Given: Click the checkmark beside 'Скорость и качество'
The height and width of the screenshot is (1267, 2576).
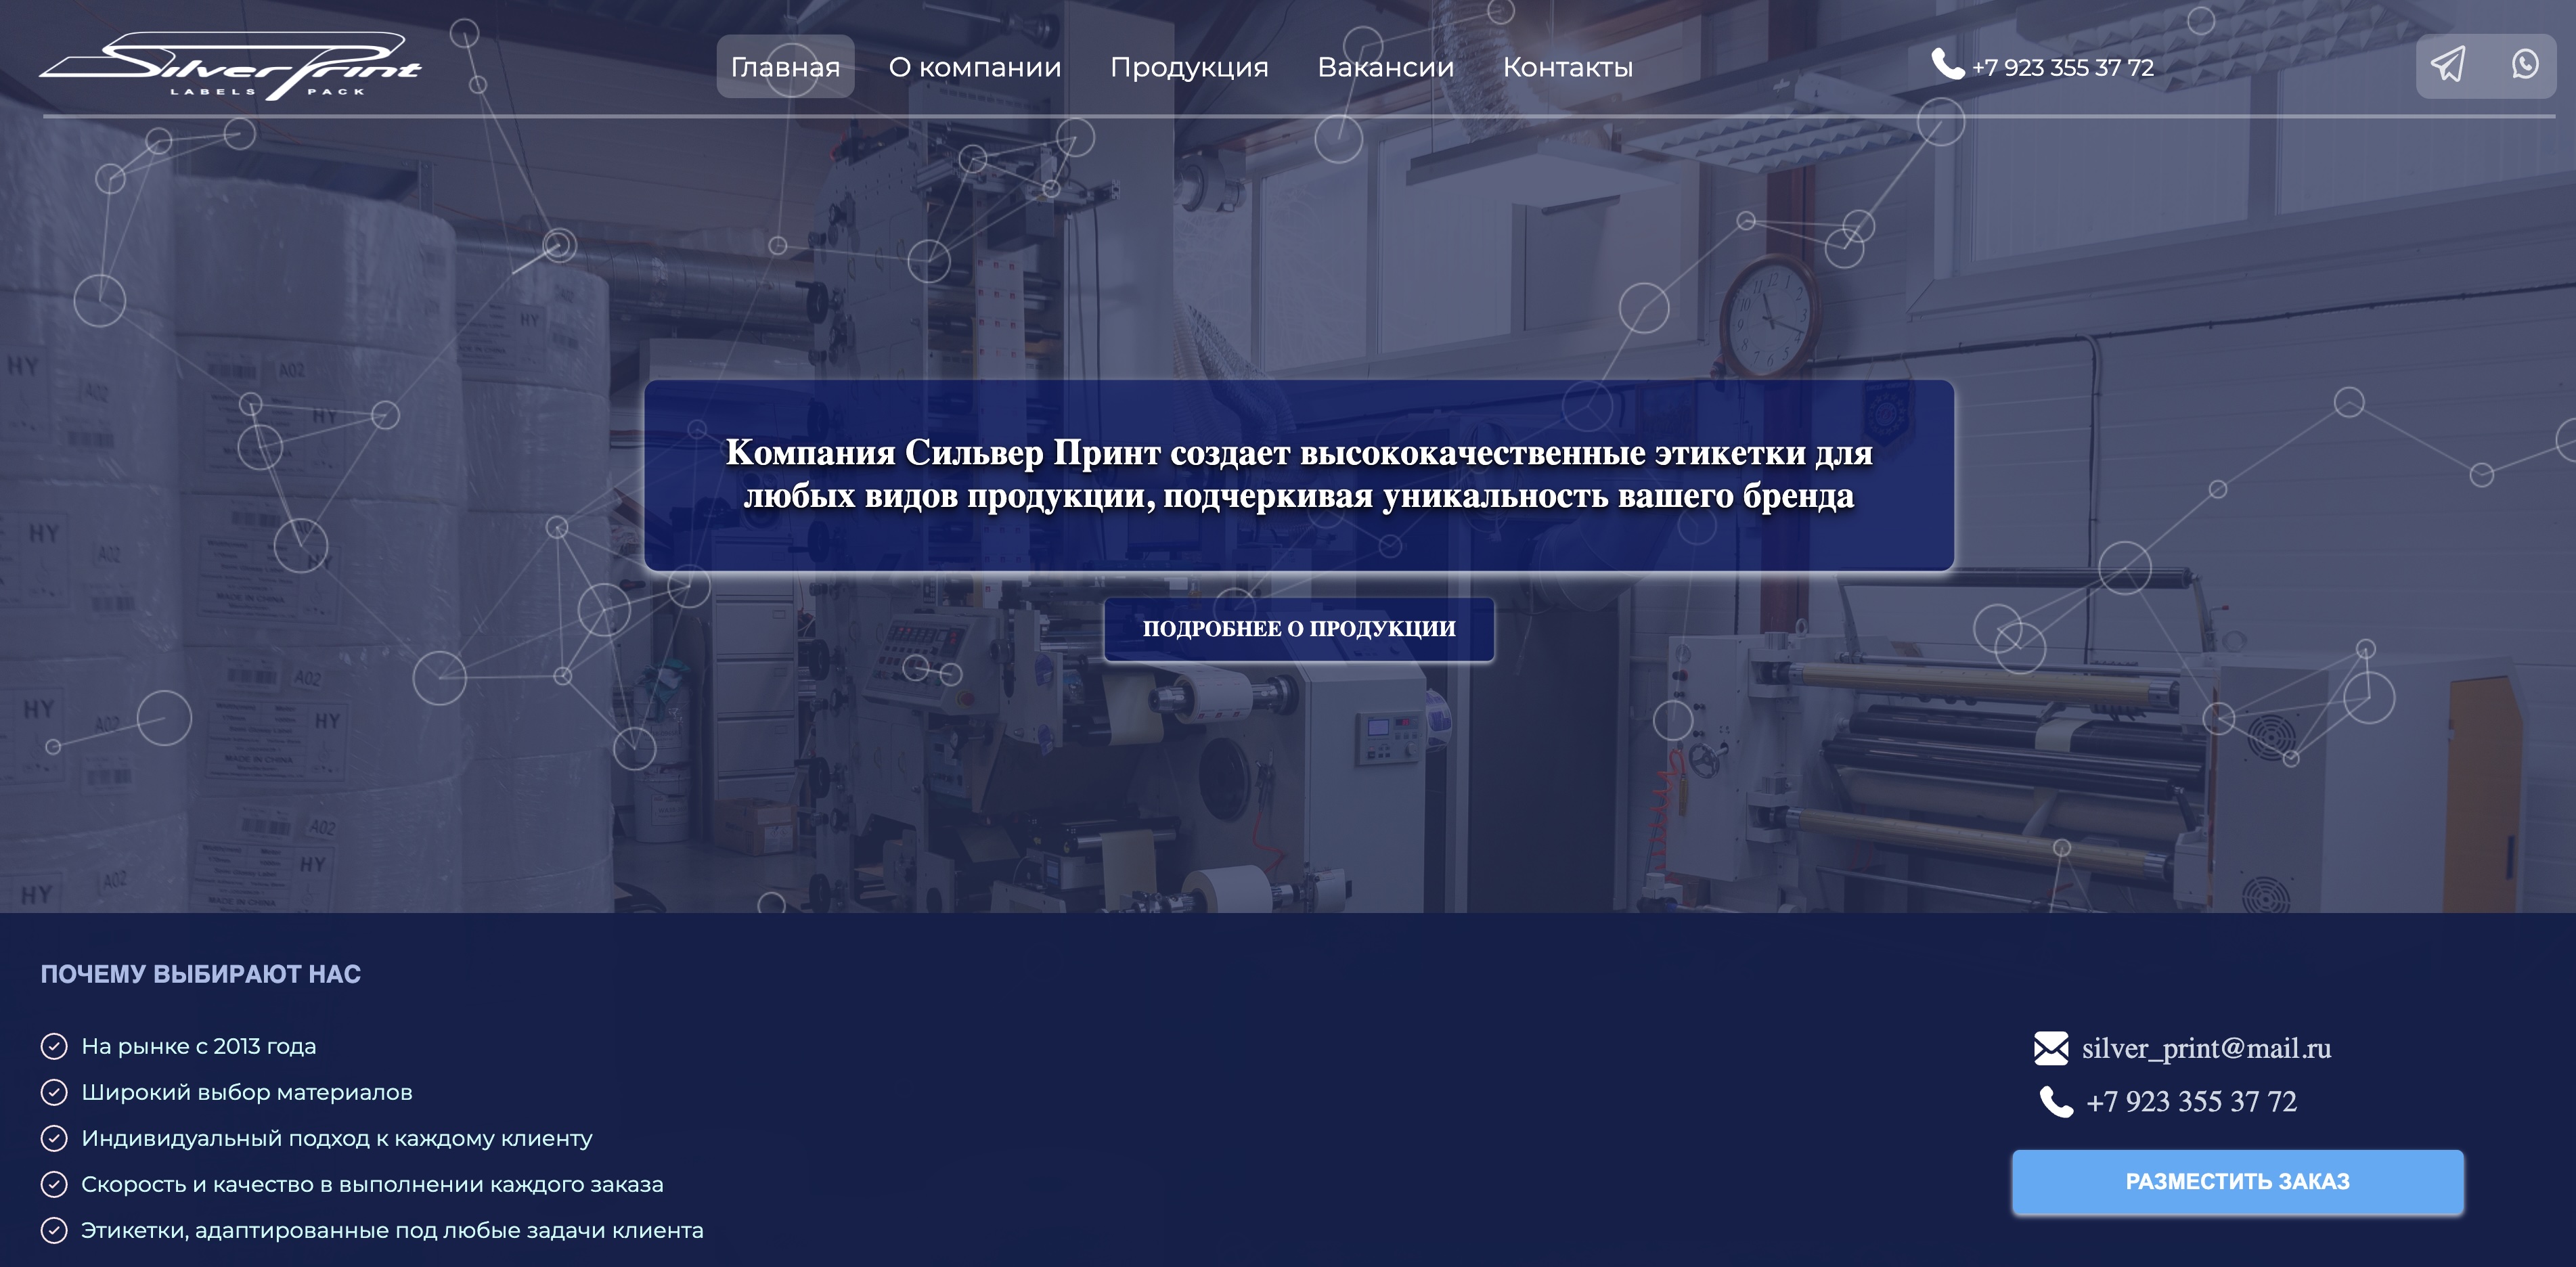Looking at the screenshot, I should coord(54,1184).
